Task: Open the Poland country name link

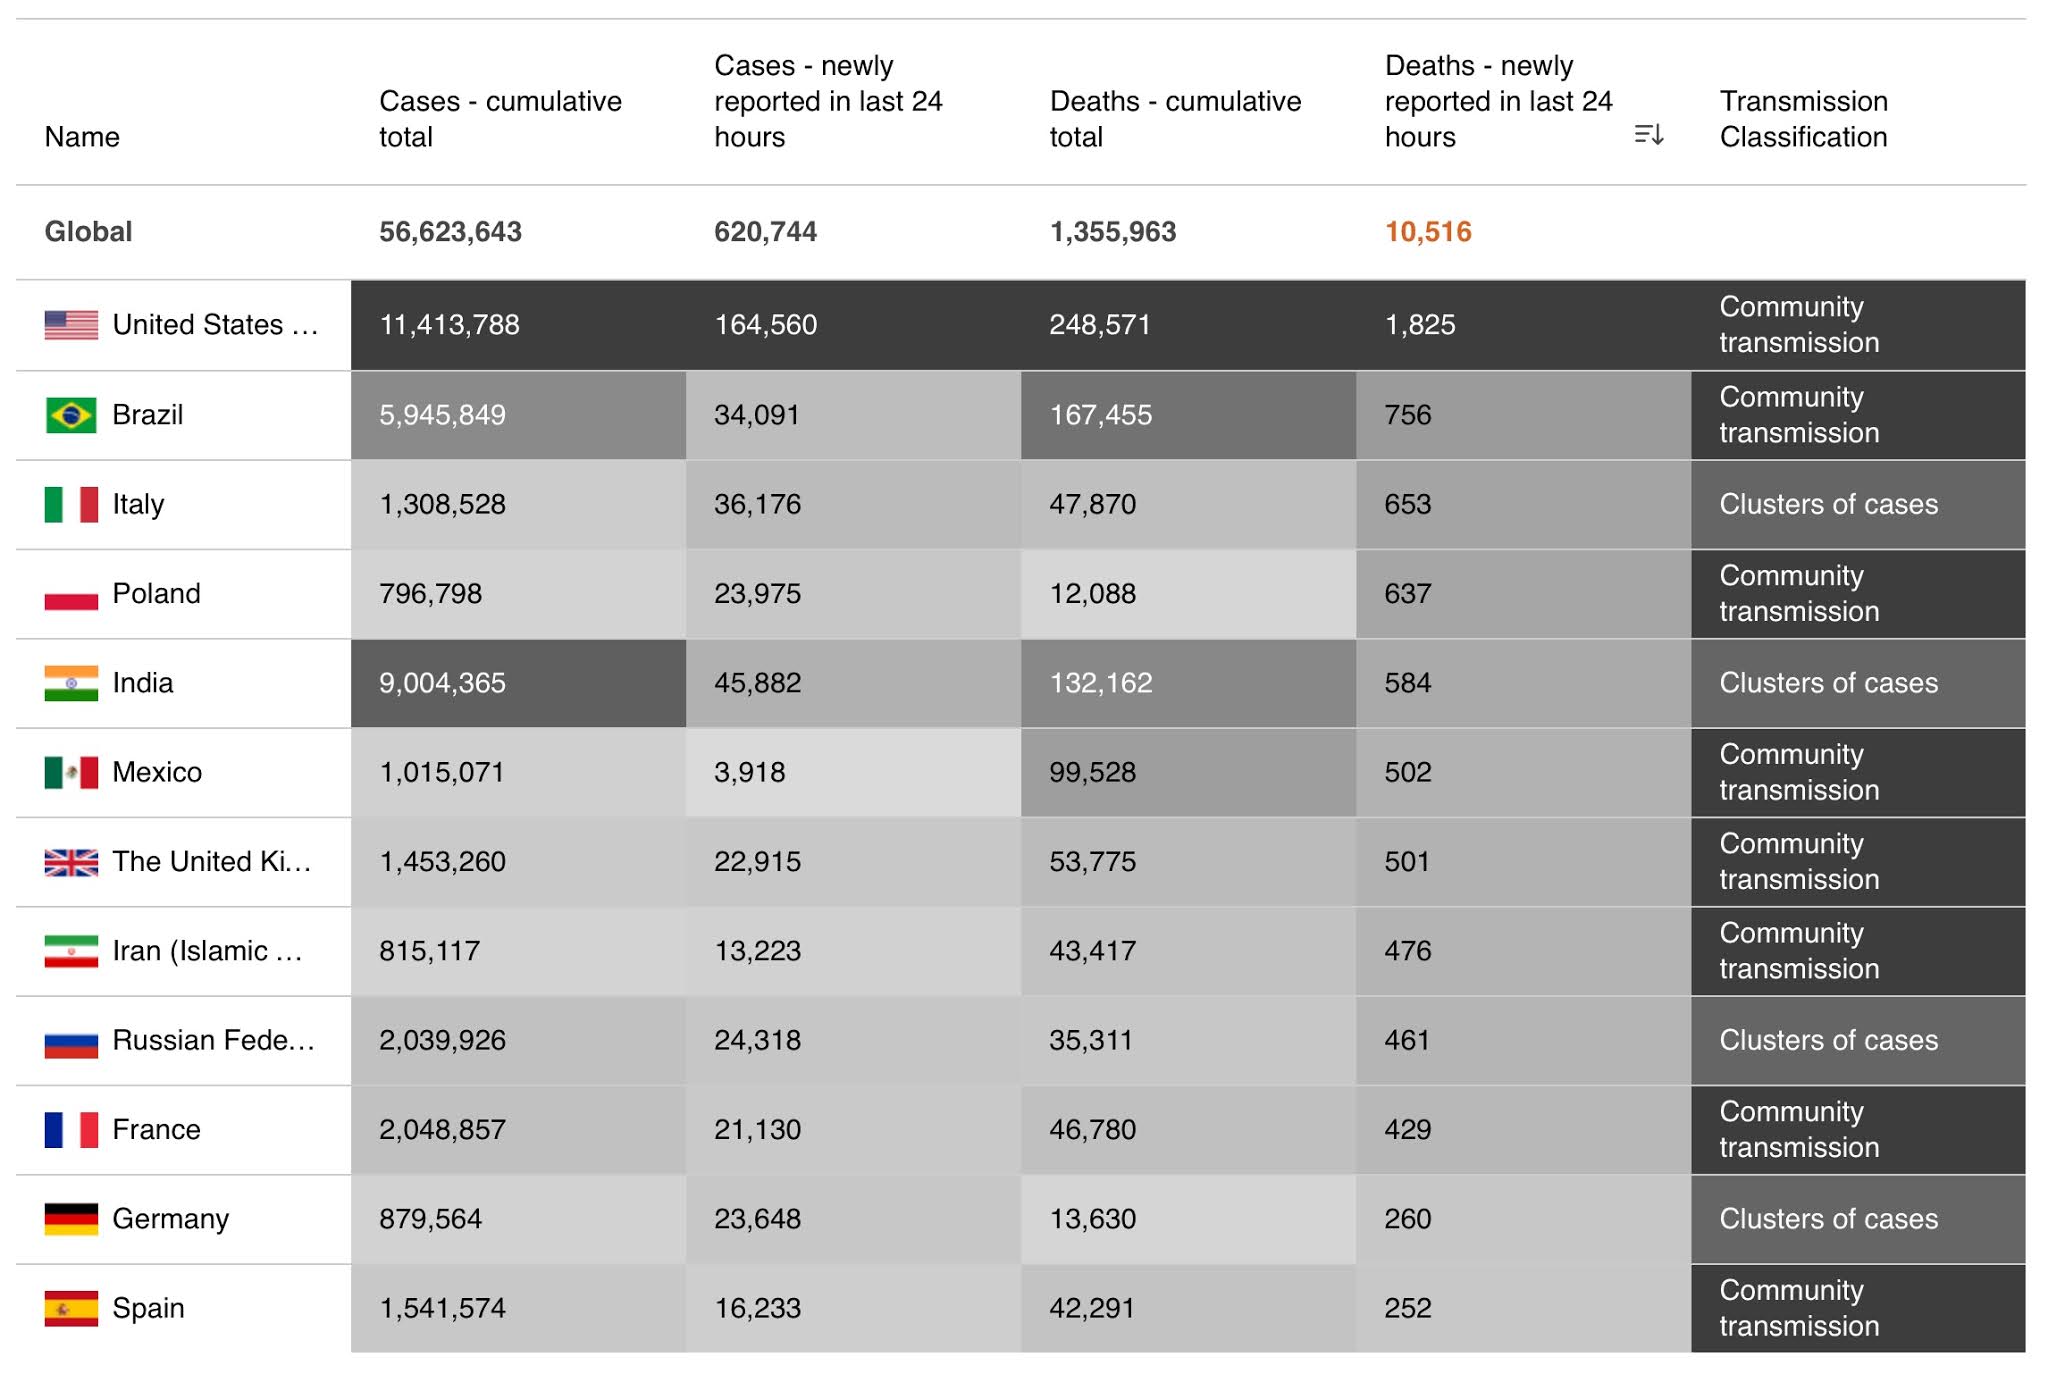Action: coord(156,594)
